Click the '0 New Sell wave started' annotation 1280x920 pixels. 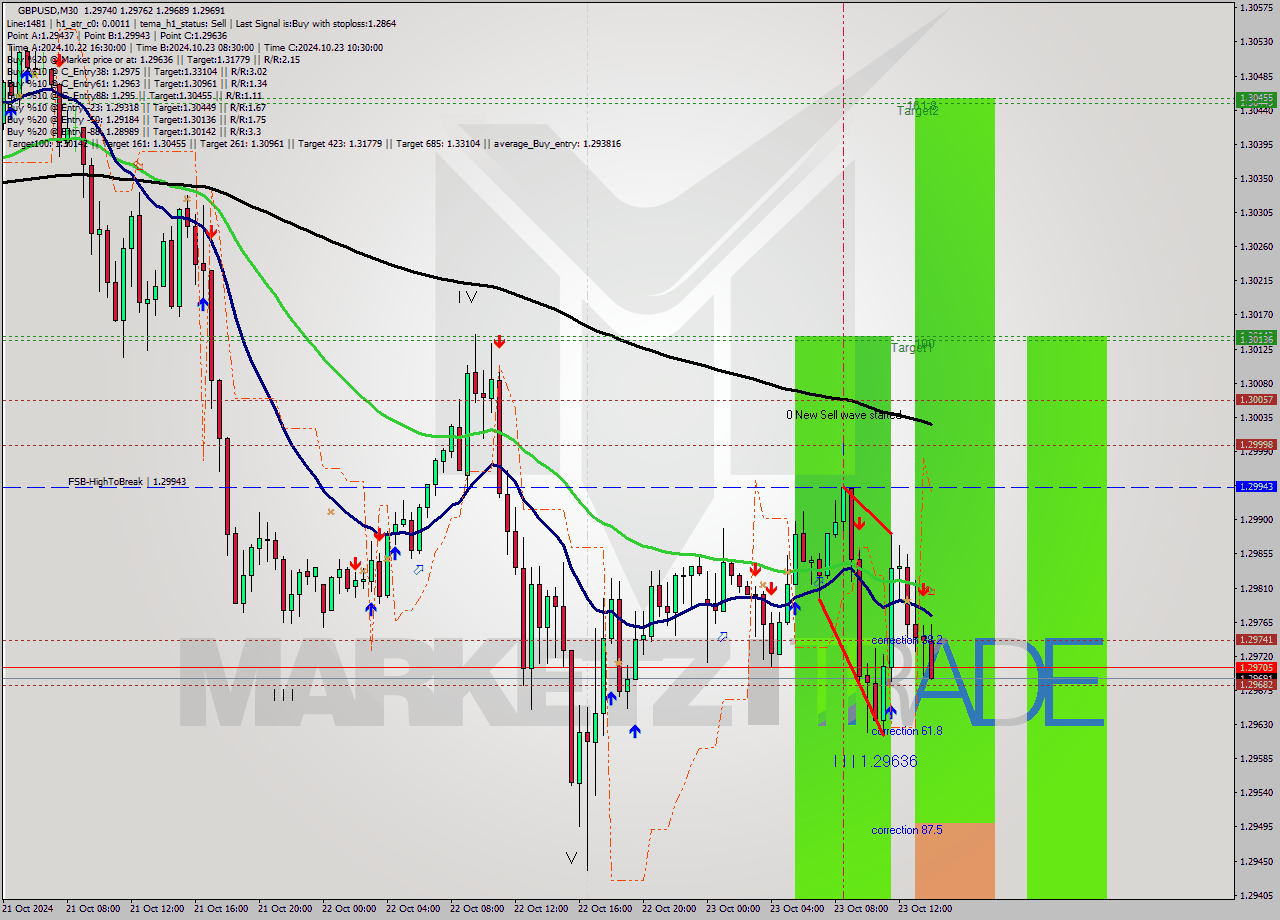tap(843, 414)
